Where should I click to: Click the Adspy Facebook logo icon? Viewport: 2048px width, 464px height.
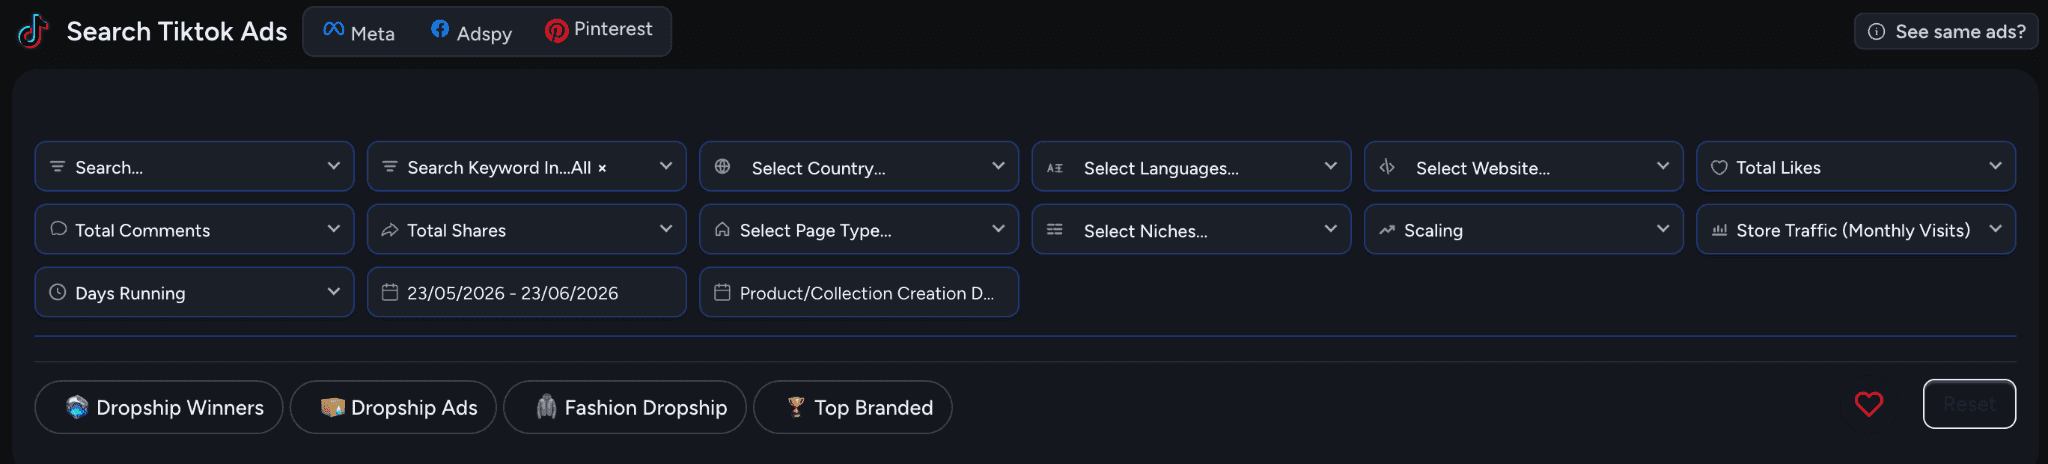440,29
